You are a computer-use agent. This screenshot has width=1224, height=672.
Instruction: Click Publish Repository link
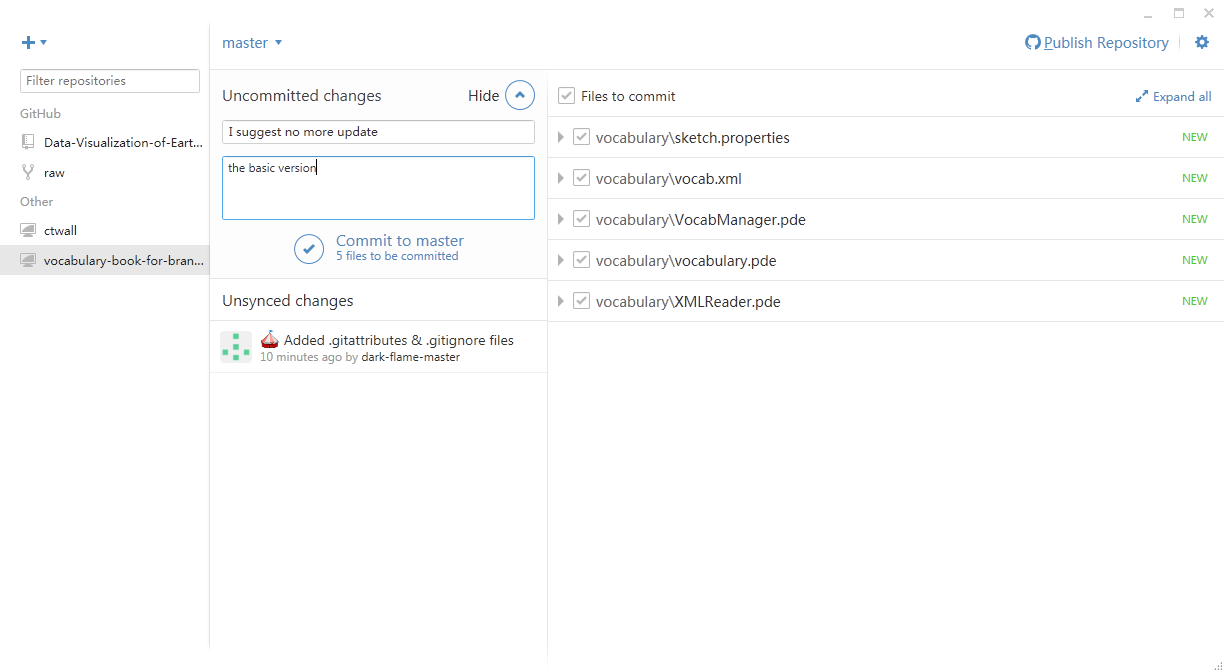click(x=1106, y=43)
